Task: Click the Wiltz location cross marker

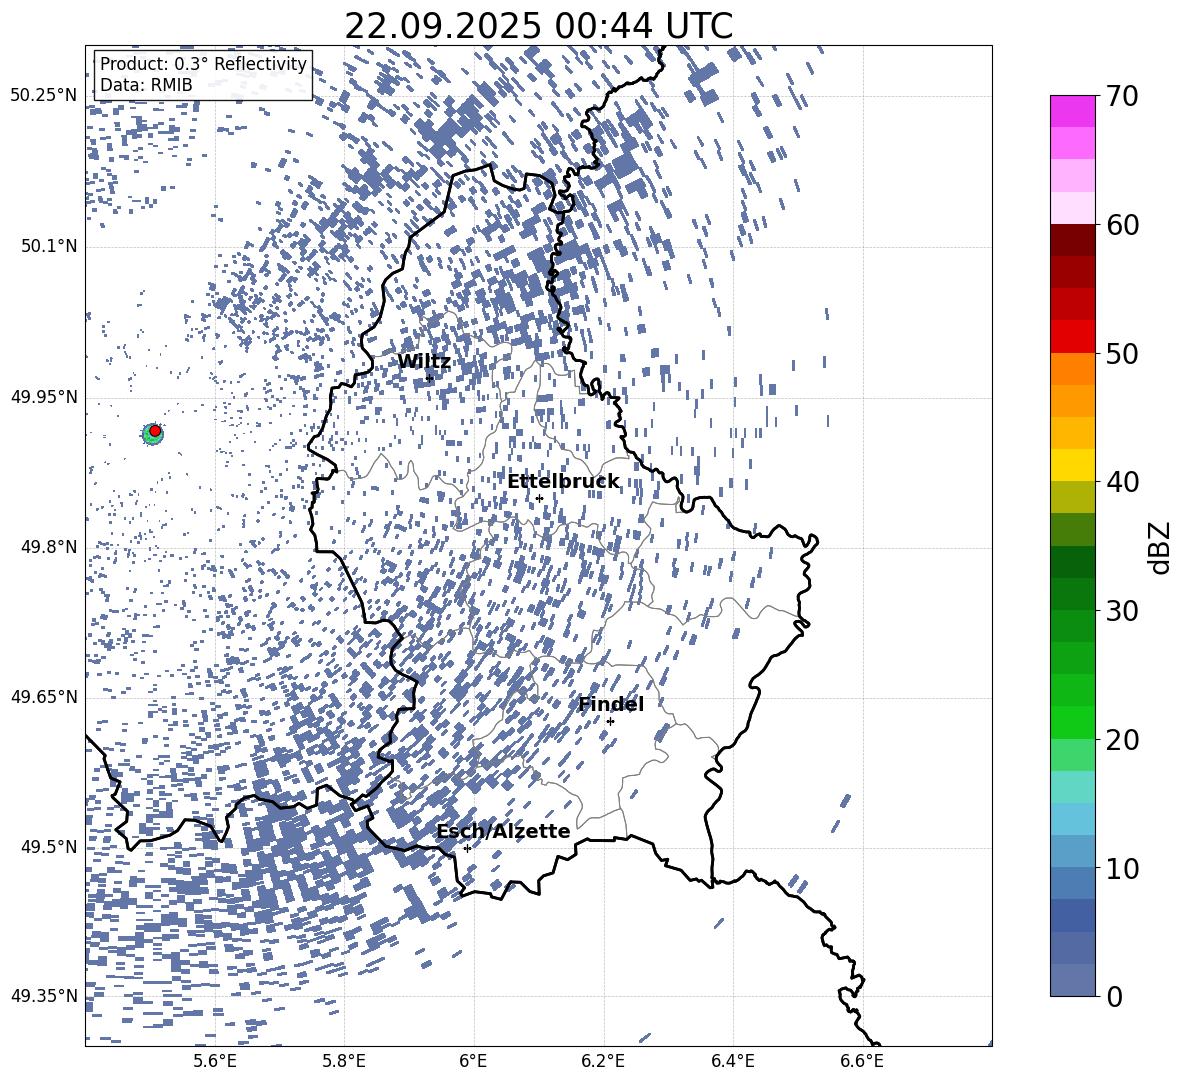Action: point(430,377)
